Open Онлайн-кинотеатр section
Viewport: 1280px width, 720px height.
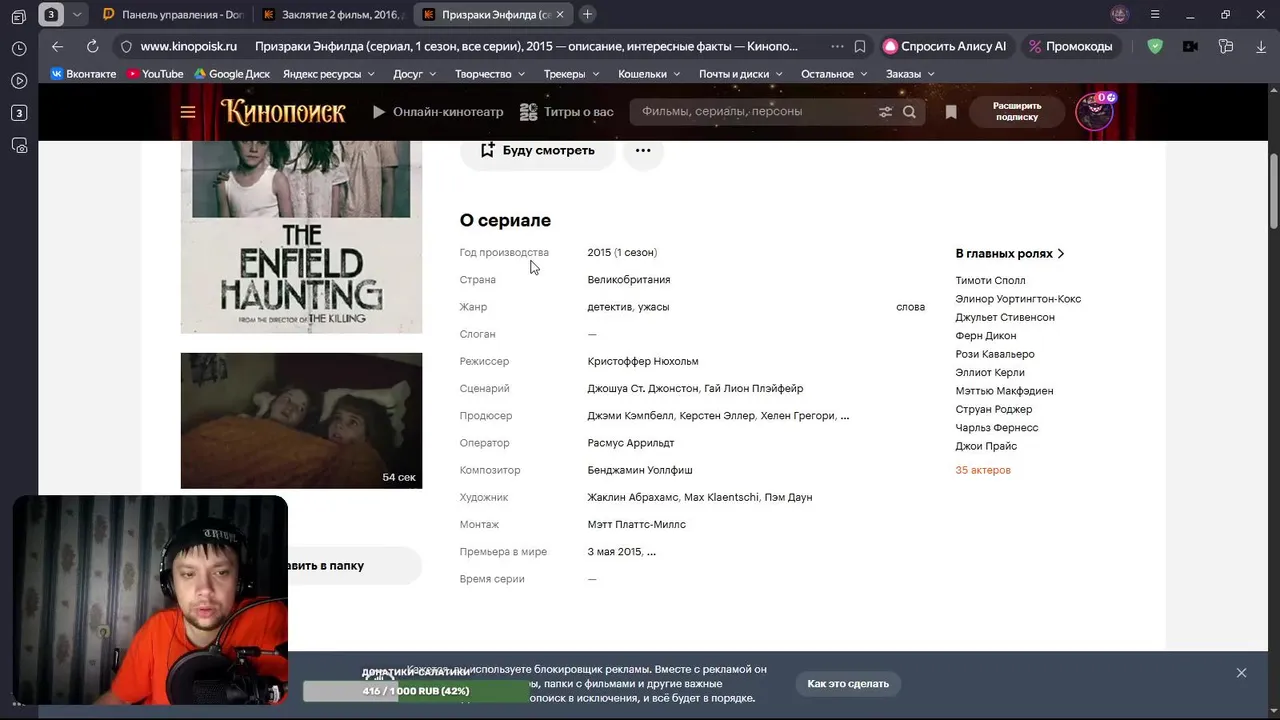438,112
